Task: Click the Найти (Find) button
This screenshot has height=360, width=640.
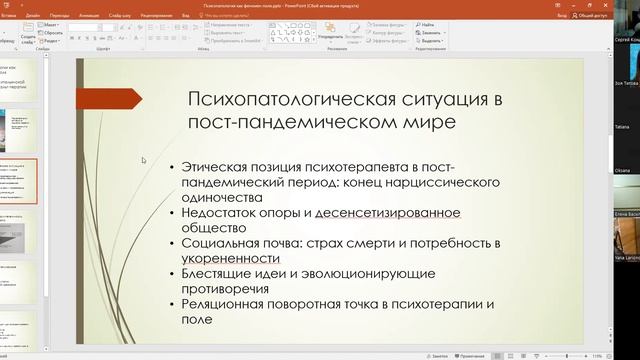Action: pyautogui.click(x=425, y=25)
